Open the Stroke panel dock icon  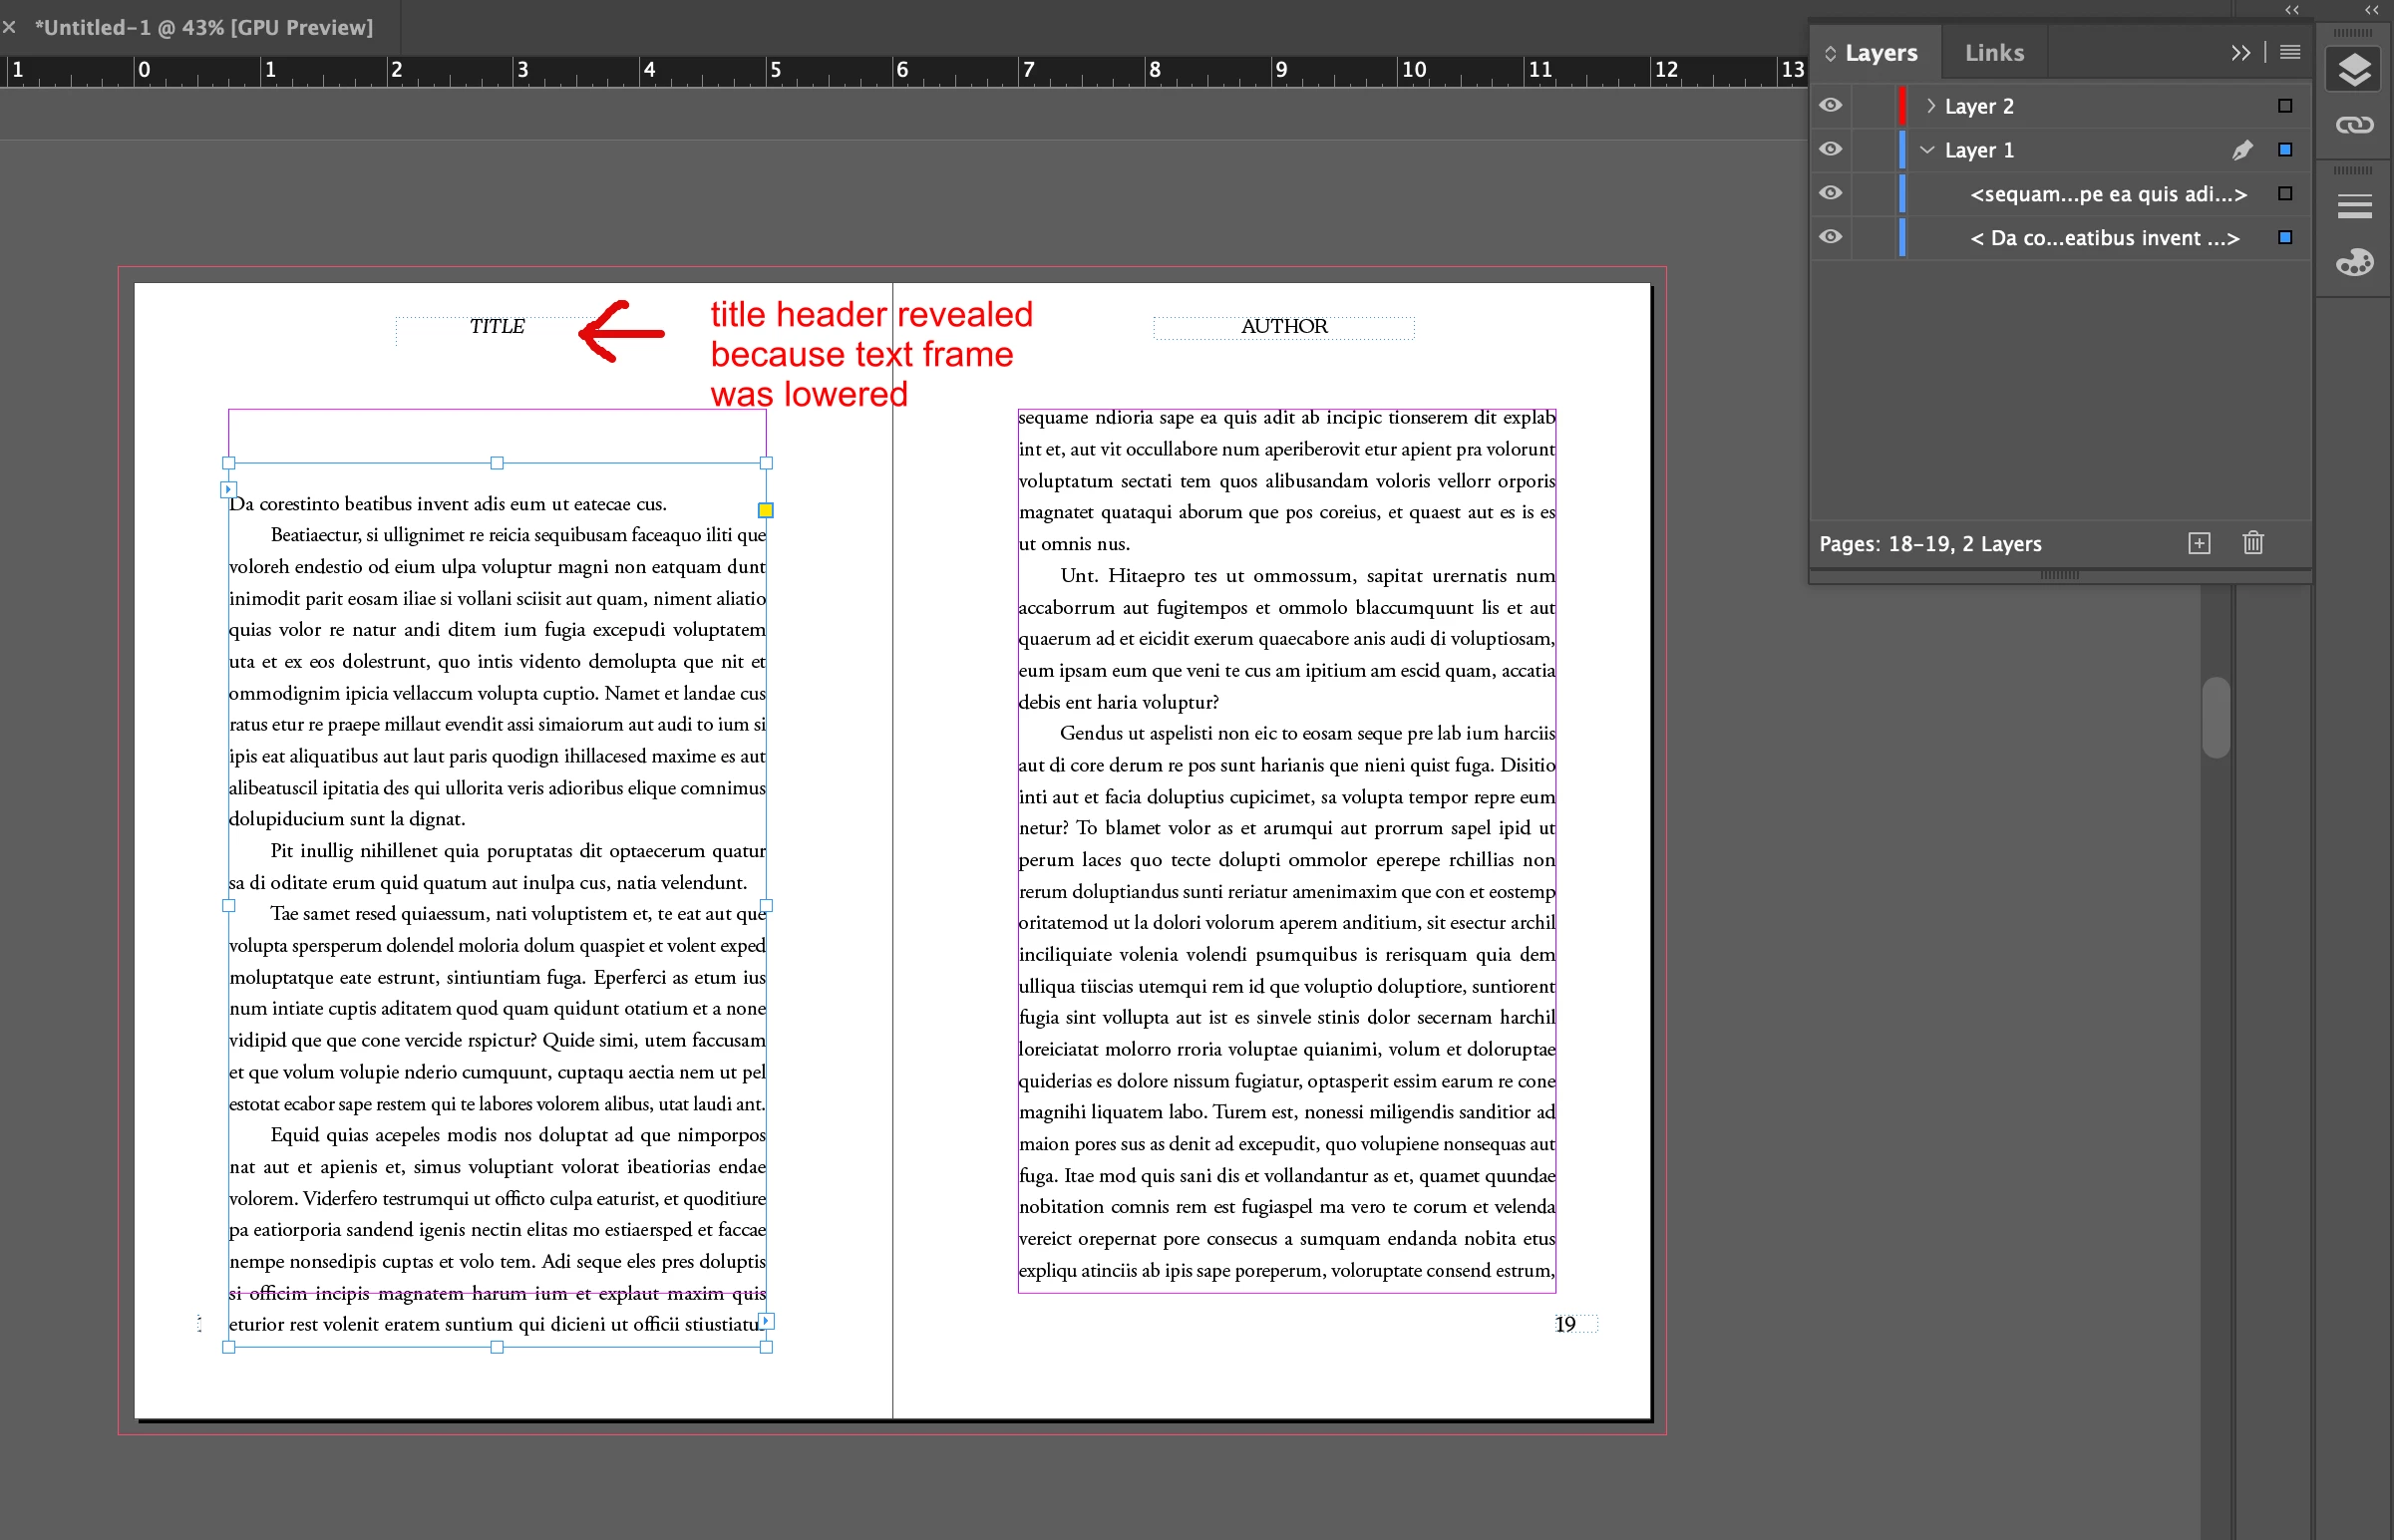[x=2354, y=207]
